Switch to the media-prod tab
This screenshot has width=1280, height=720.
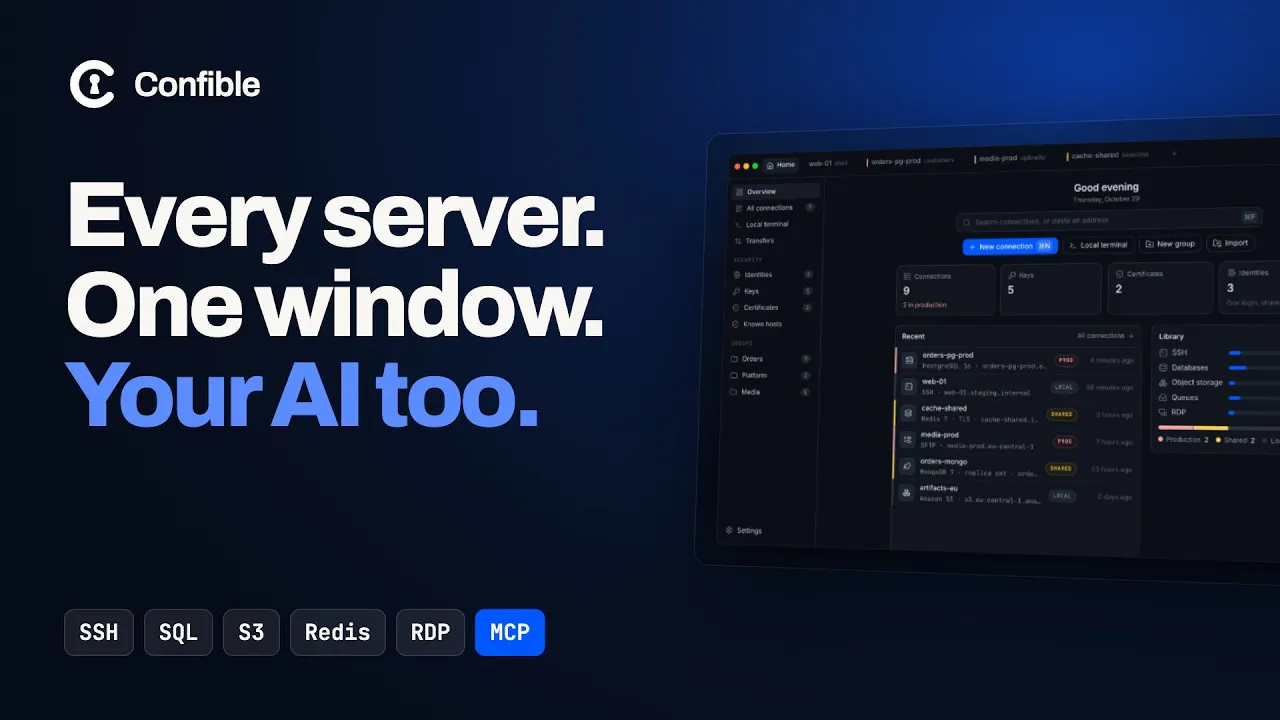[1012, 158]
